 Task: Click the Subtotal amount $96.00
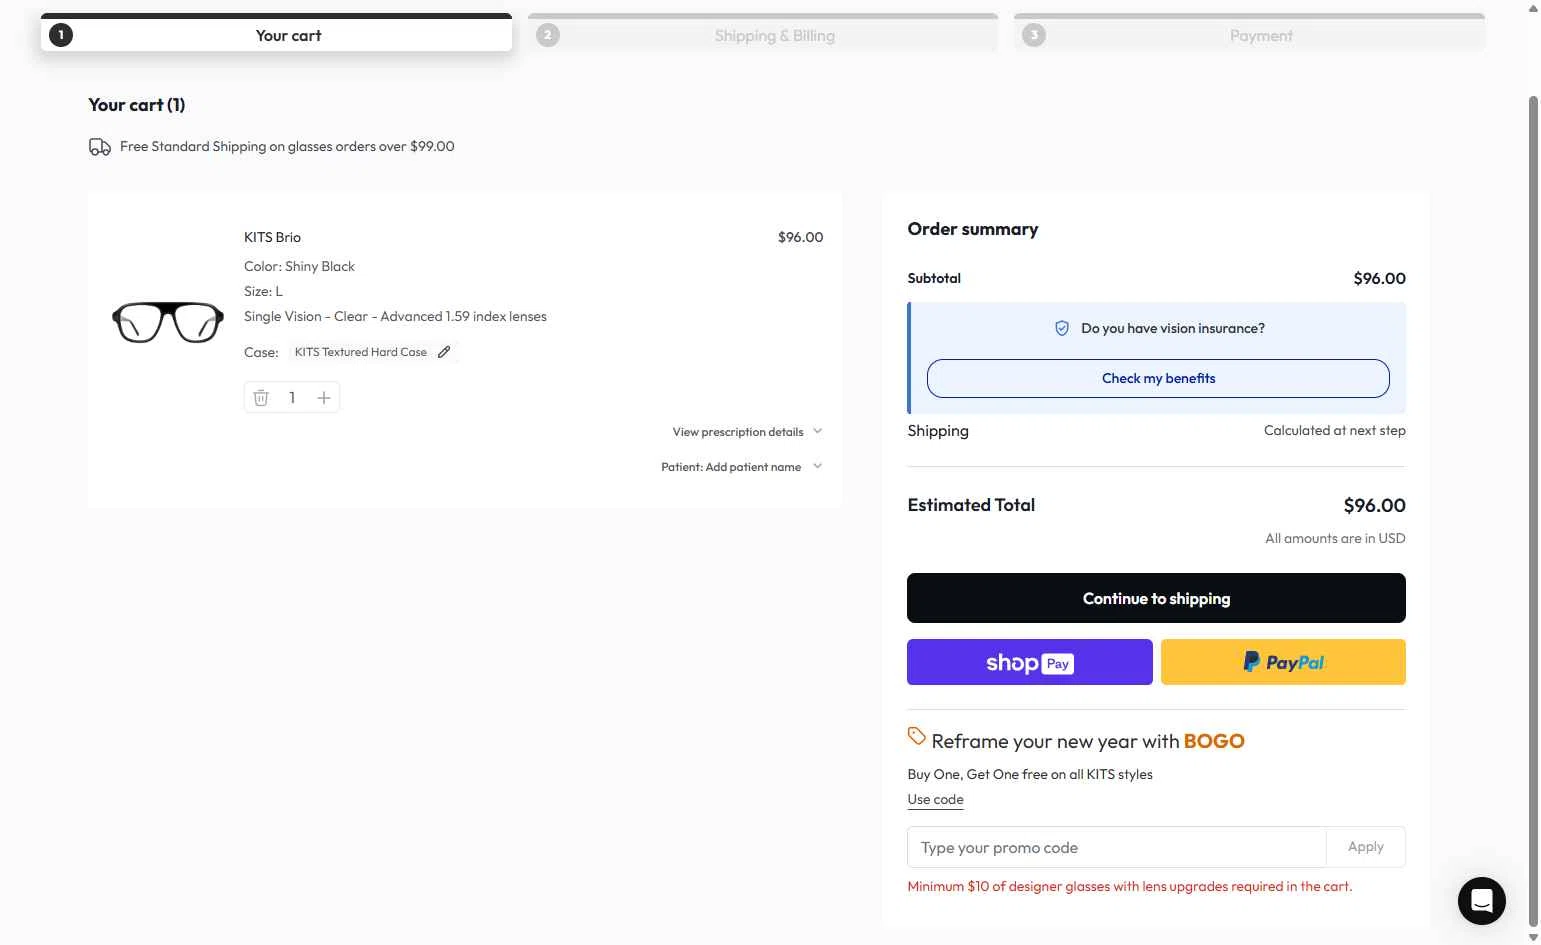point(1379,279)
